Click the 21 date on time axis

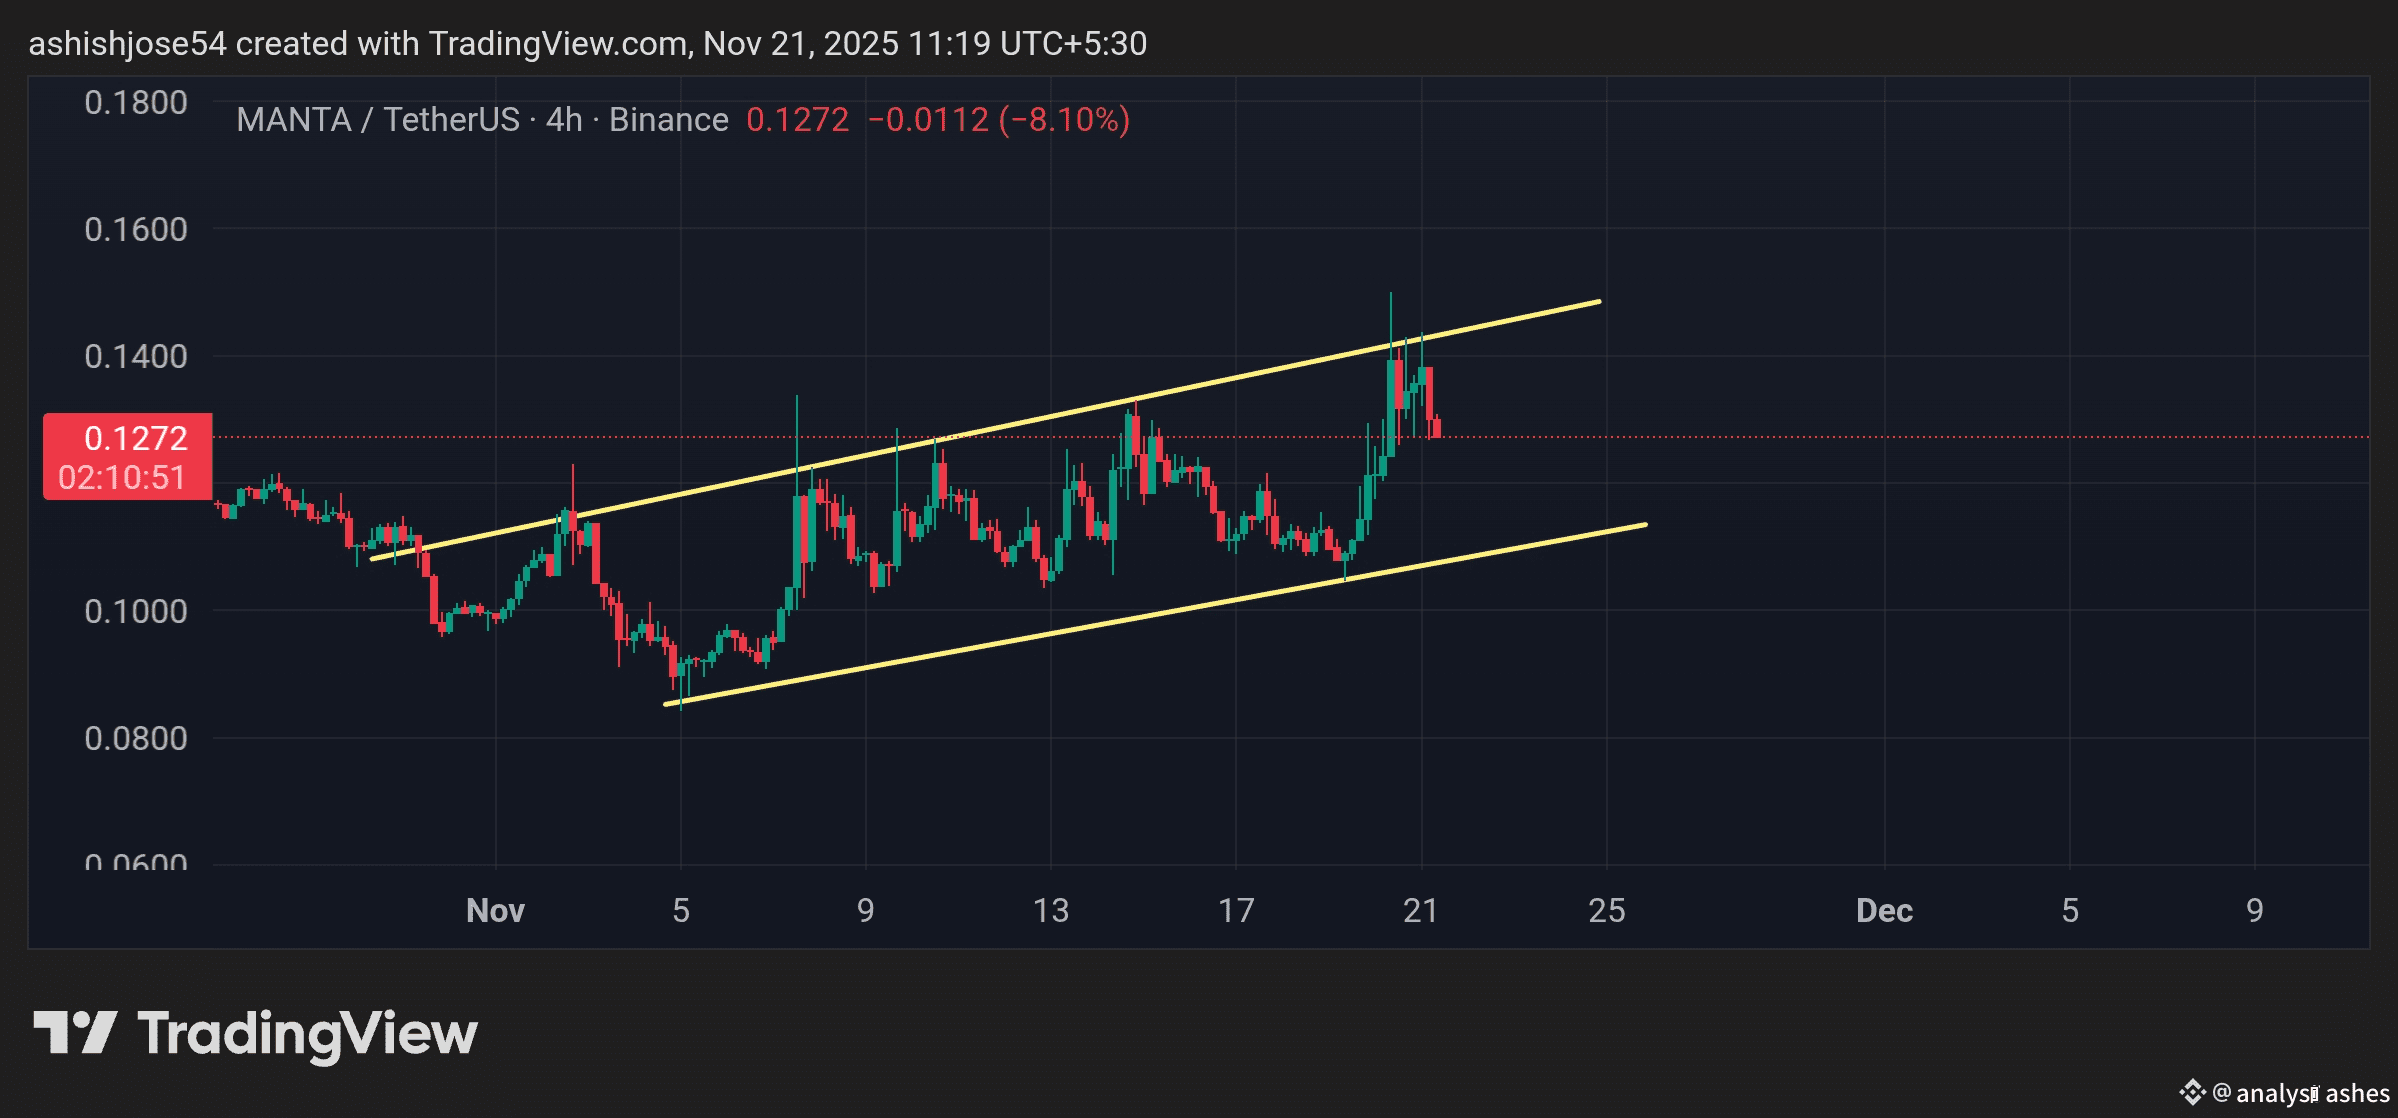coord(1420,910)
